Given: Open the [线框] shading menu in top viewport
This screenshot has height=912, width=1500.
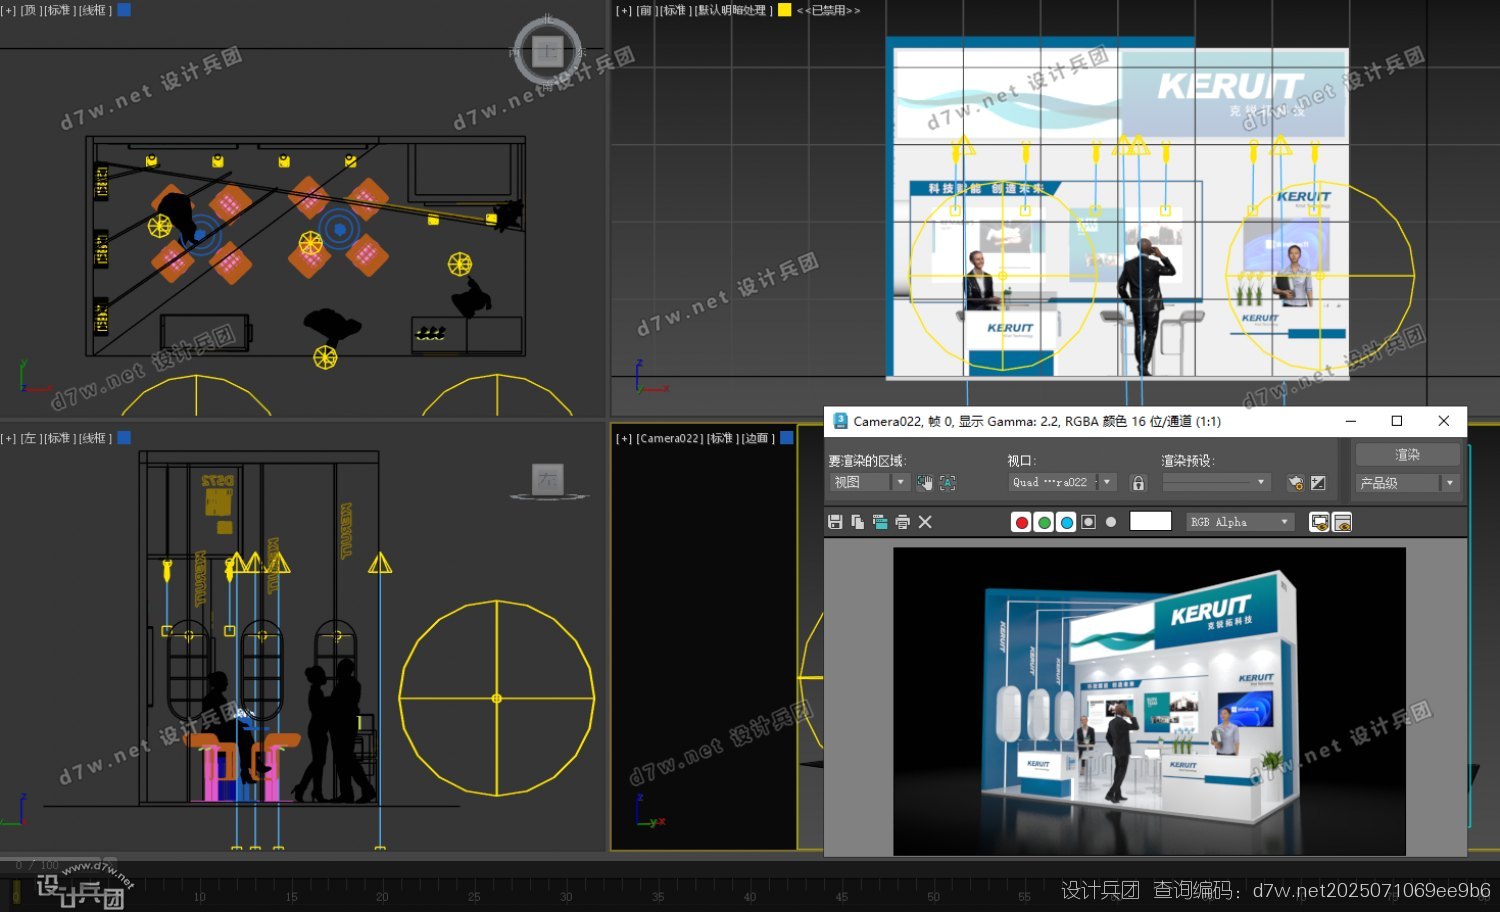Looking at the screenshot, I should point(96,10).
